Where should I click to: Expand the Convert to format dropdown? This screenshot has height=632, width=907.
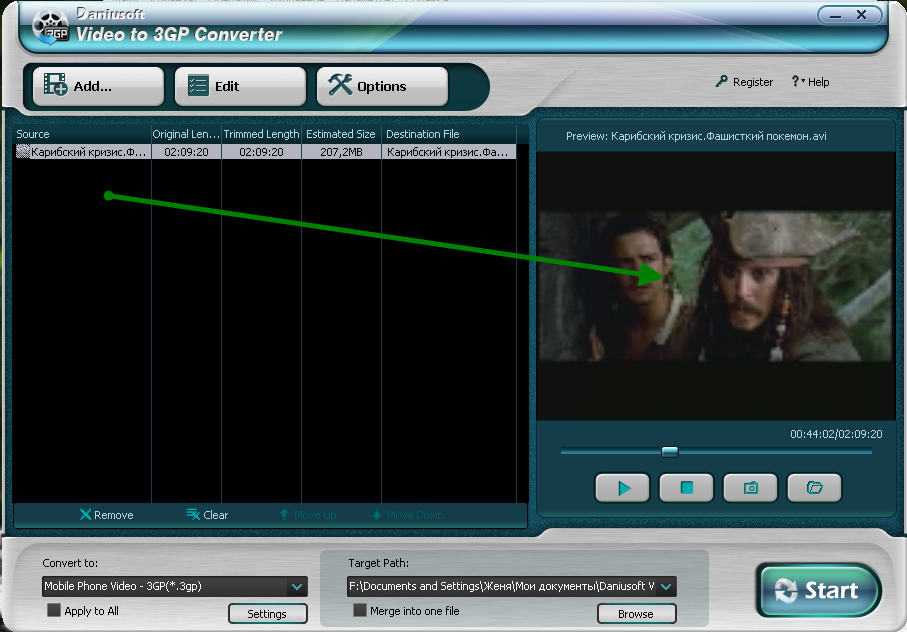tap(297, 586)
